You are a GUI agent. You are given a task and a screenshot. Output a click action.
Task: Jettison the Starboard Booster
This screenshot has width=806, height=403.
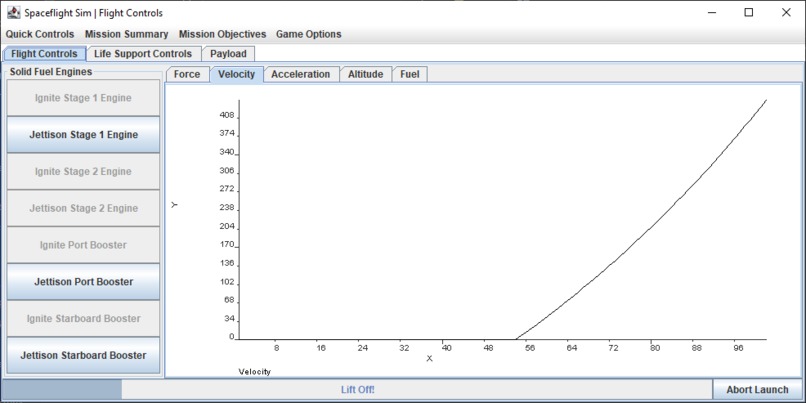(83, 355)
